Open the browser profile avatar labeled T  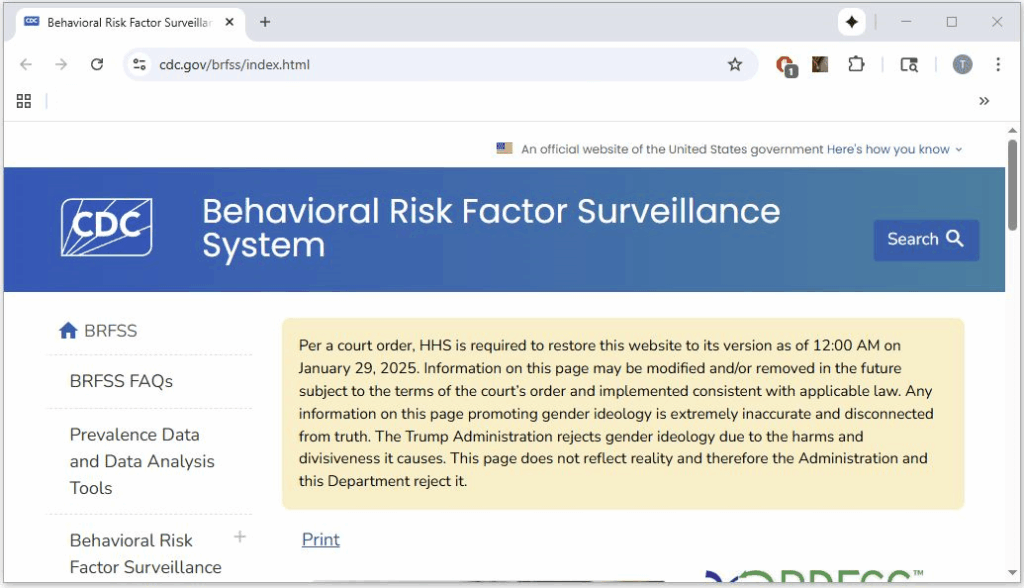coord(962,64)
